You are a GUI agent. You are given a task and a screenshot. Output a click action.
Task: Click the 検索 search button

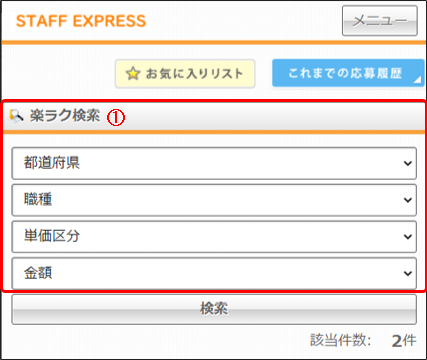click(214, 309)
